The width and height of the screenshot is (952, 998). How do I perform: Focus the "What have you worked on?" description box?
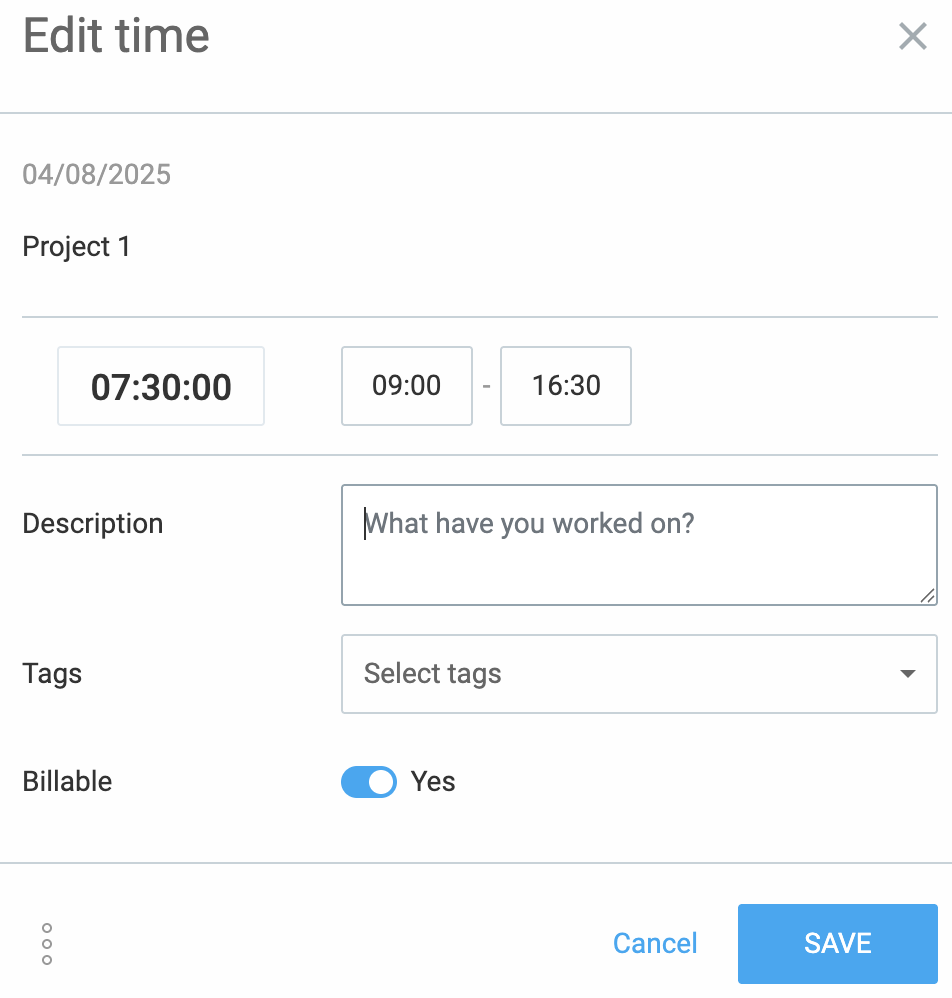pyautogui.click(x=638, y=545)
